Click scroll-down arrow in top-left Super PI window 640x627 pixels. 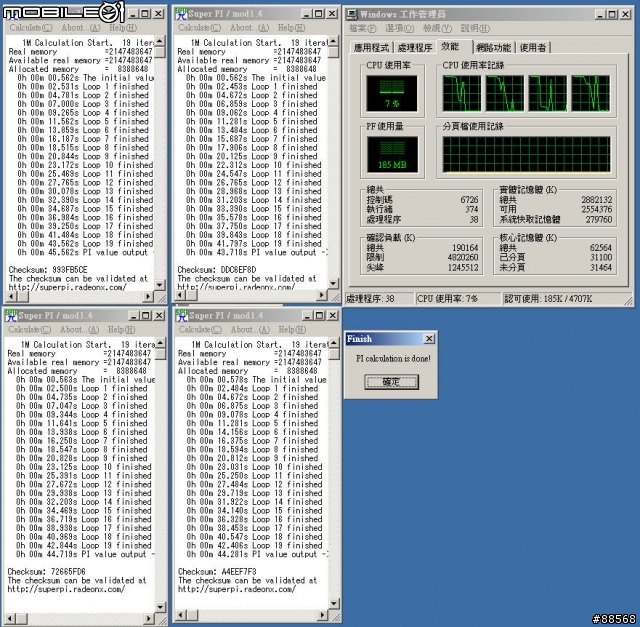tap(160, 285)
